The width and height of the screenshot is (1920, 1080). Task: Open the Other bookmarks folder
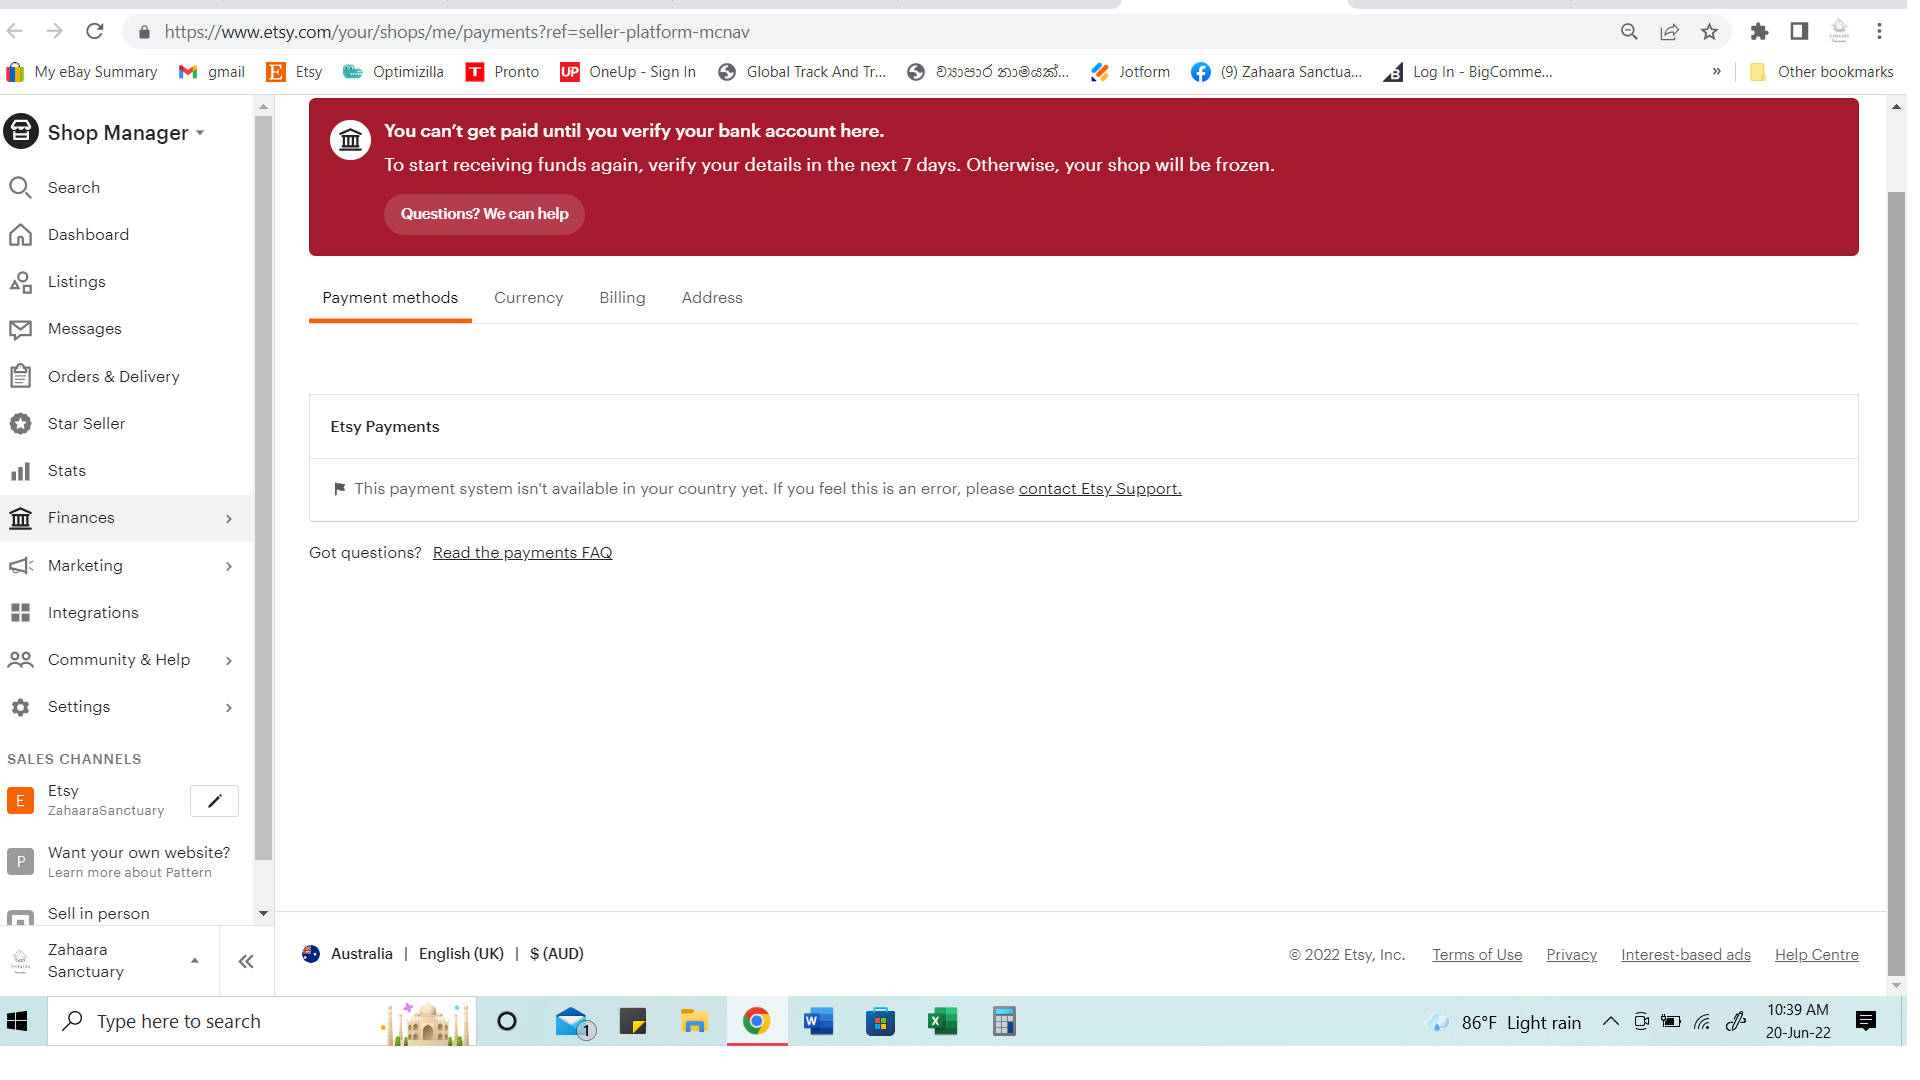coord(1821,72)
